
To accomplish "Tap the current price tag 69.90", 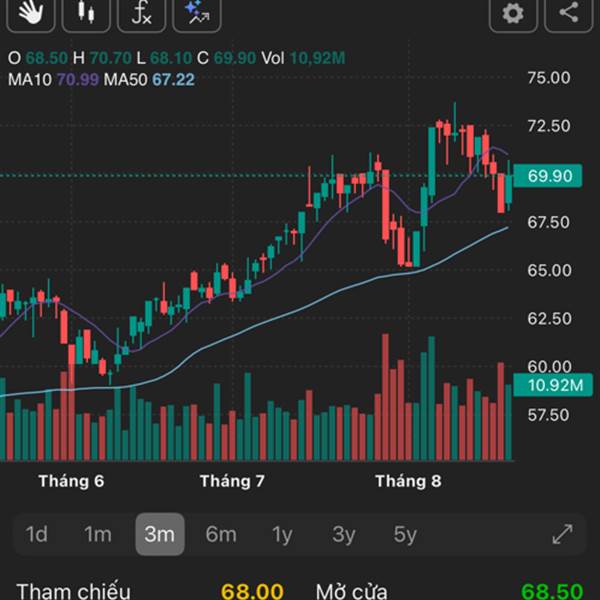I will tap(548, 176).
